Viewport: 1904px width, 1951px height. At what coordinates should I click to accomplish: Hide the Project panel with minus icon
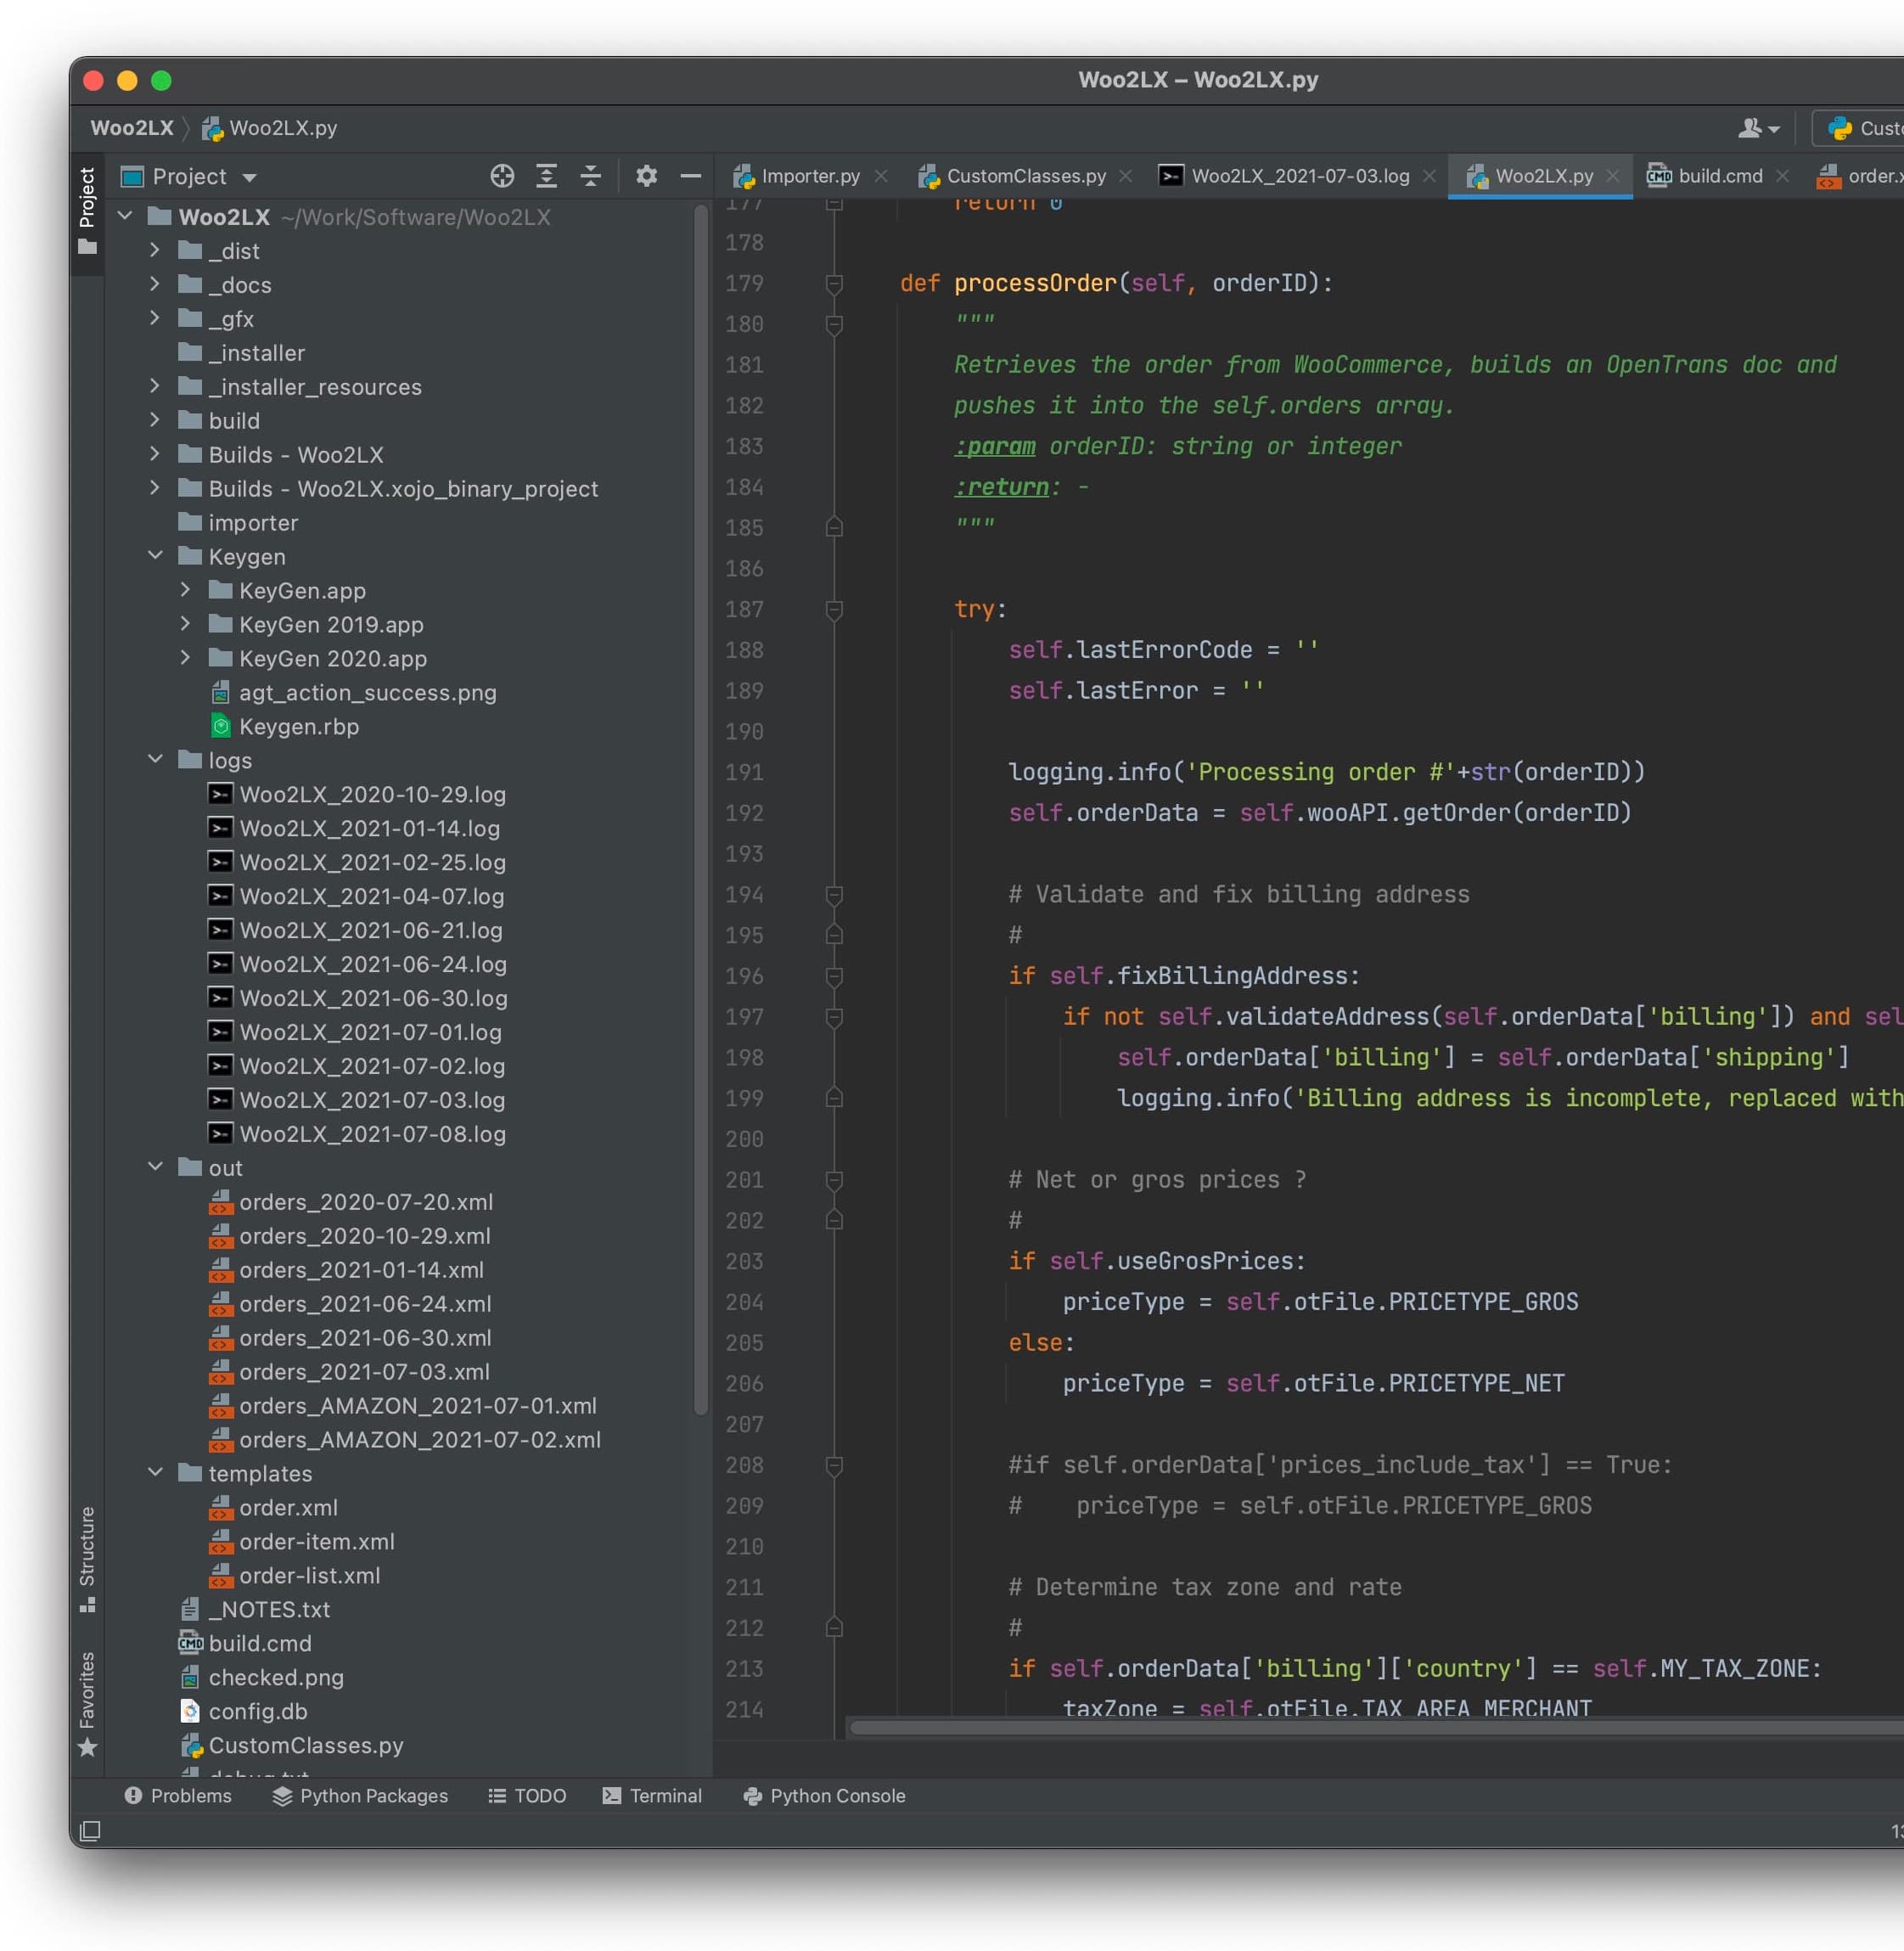pyautogui.click(x=690, y=176)
